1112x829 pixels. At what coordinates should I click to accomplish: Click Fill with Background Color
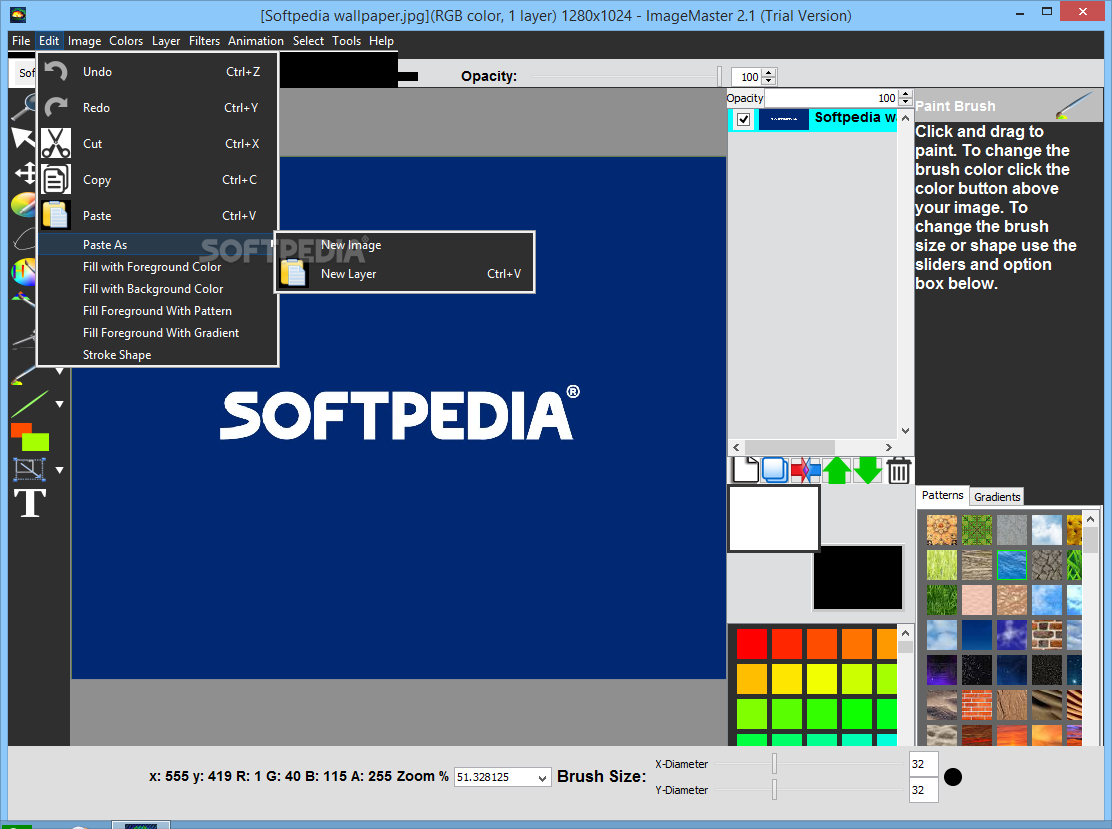[x=157, y=289]
